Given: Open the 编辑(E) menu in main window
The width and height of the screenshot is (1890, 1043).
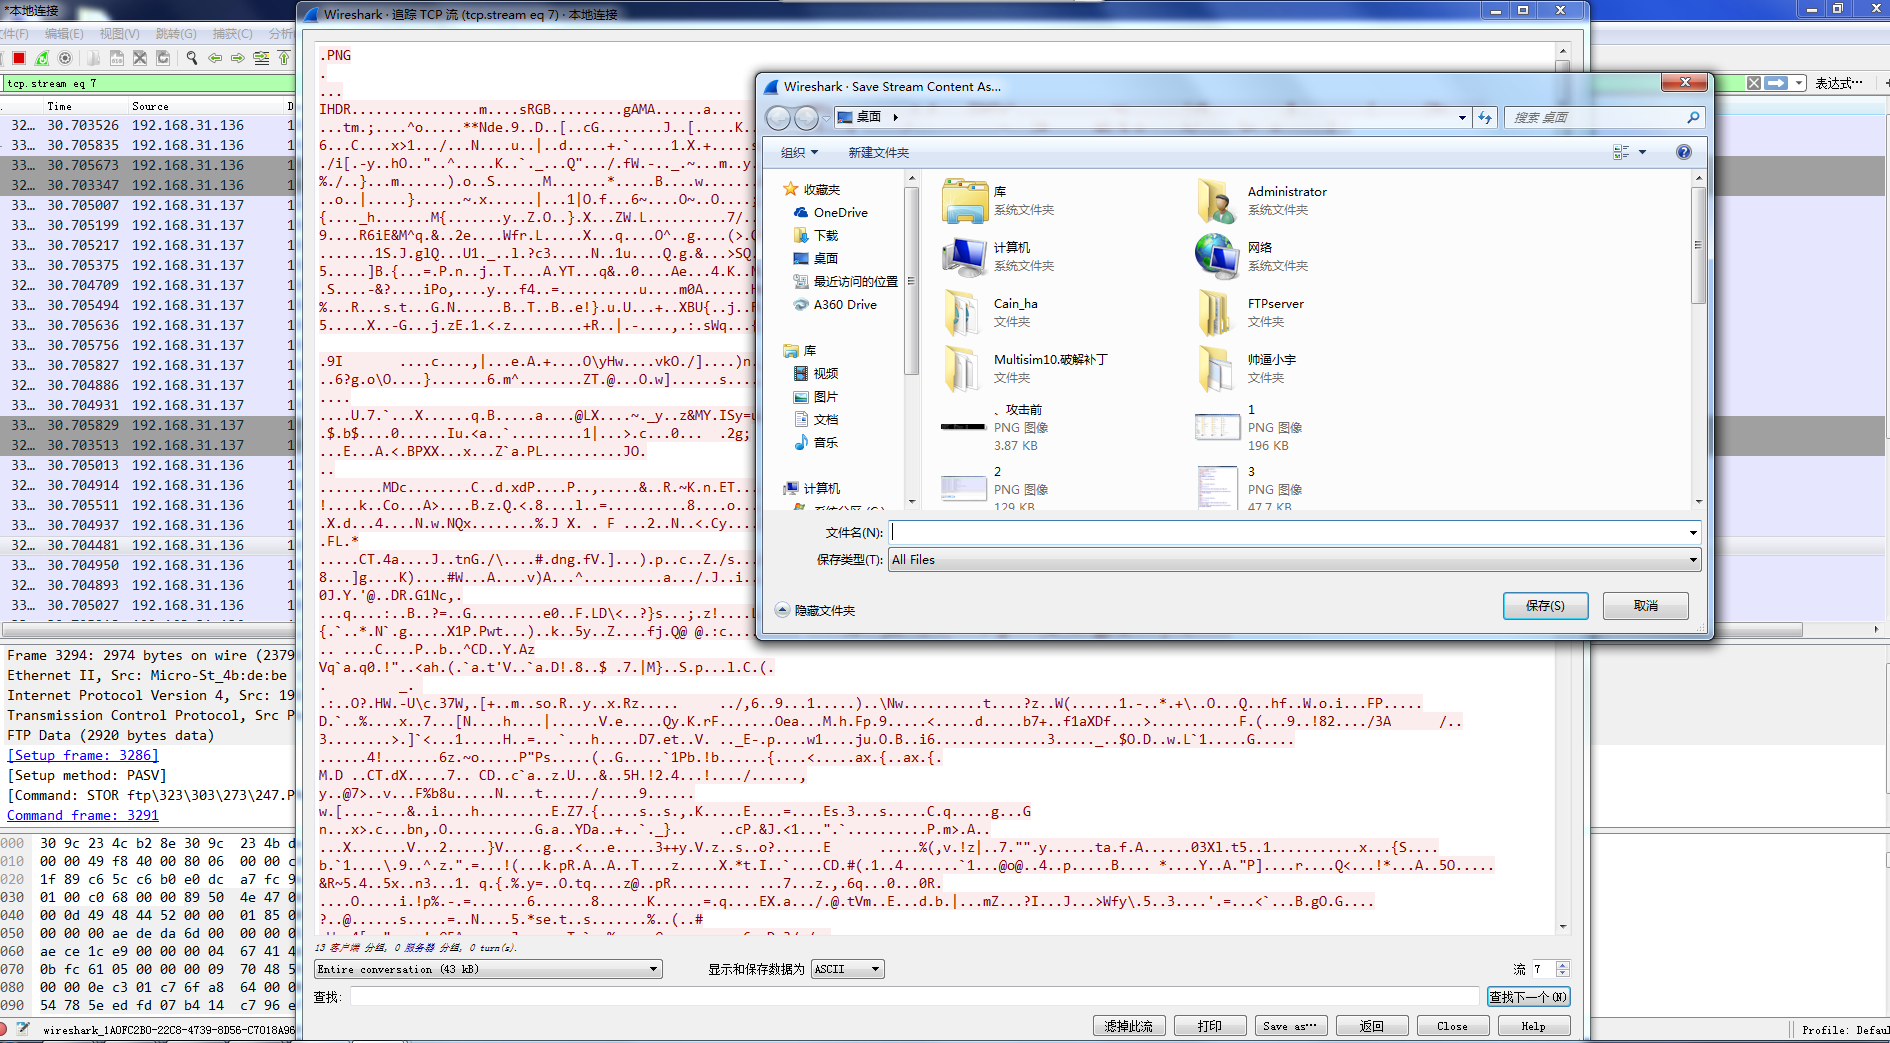Looking at the screenshot, I should 64,34.
